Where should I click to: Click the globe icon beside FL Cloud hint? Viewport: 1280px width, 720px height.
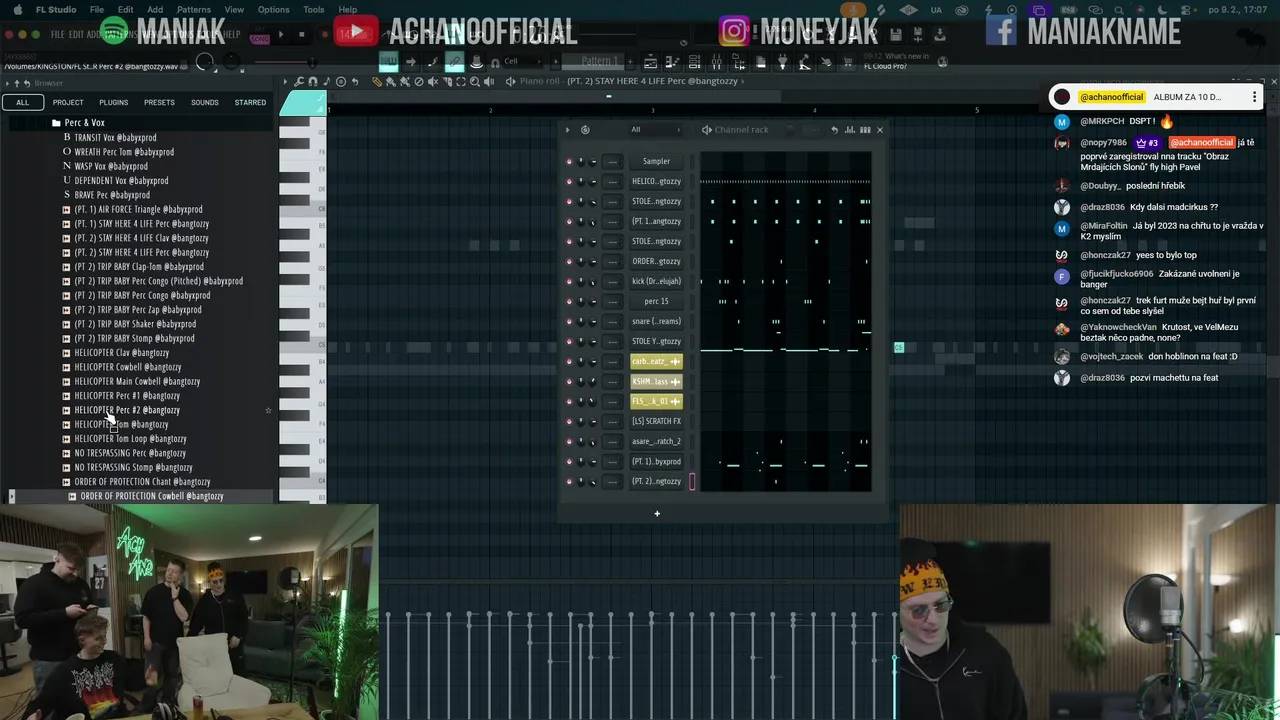[x=943, y=62]
